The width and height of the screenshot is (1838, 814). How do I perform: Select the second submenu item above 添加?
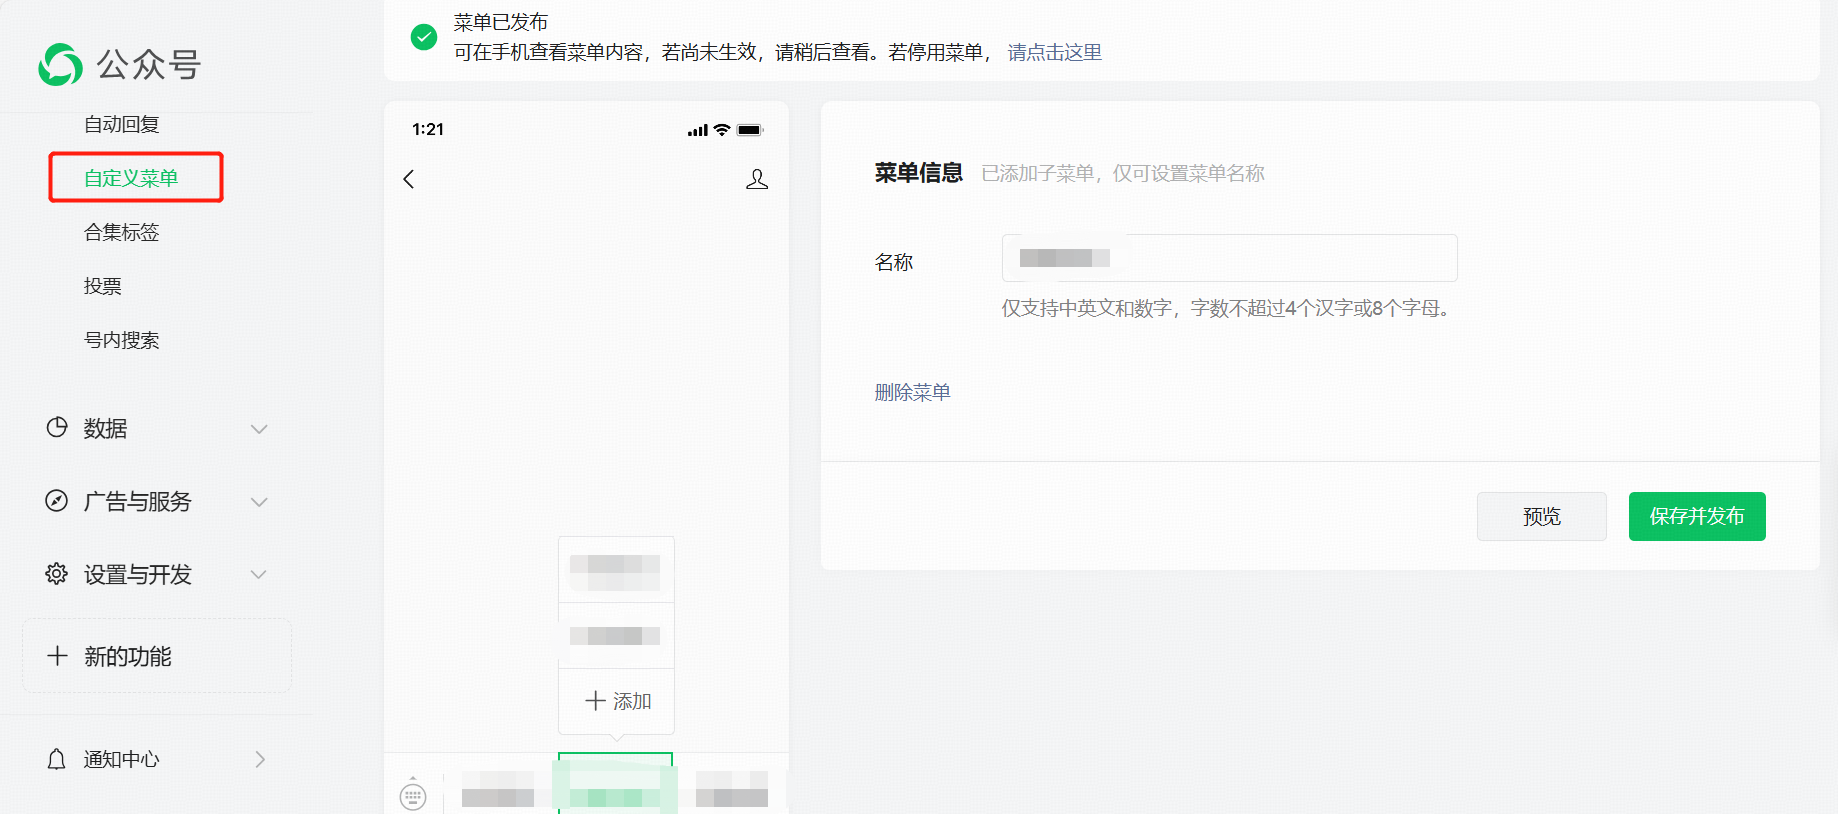pyautogui.click(x=616, y=636)
